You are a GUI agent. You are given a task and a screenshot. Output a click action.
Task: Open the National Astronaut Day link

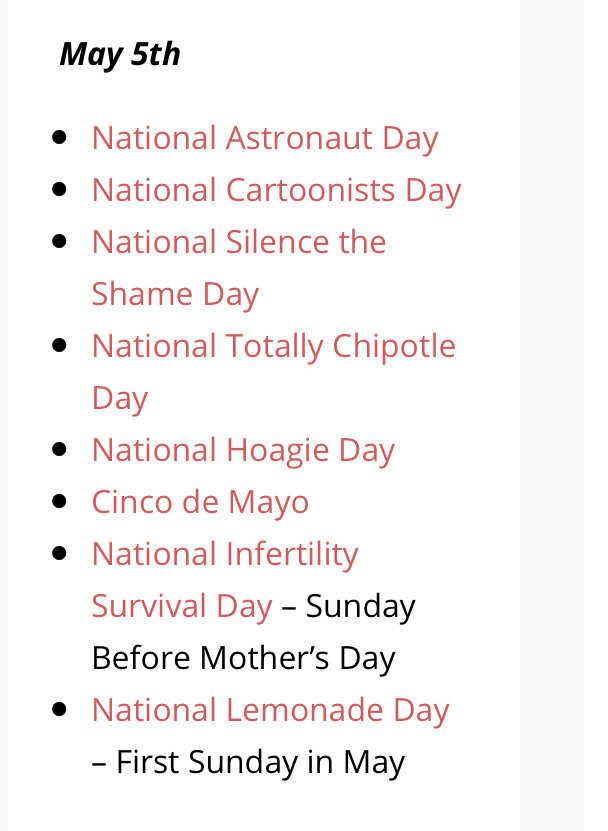coord(265,139)
